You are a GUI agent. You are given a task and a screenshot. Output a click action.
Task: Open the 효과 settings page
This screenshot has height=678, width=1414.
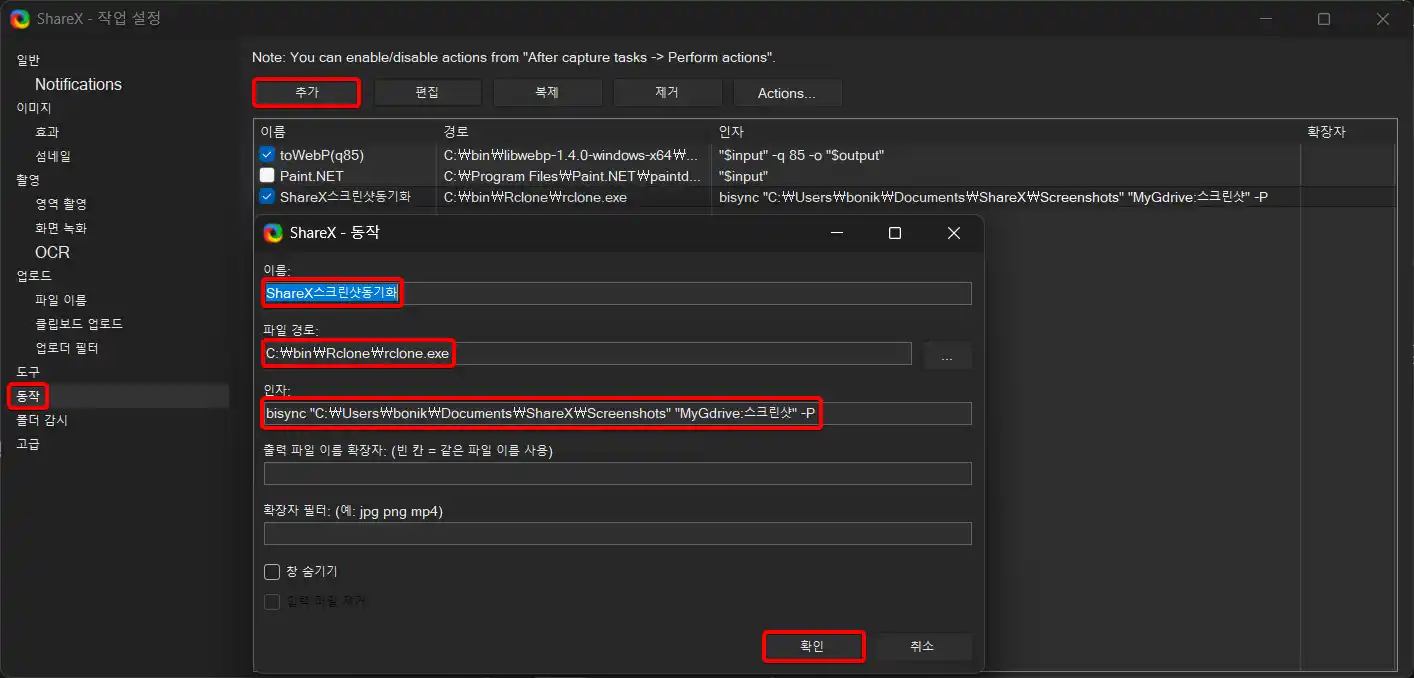point(47,132)
